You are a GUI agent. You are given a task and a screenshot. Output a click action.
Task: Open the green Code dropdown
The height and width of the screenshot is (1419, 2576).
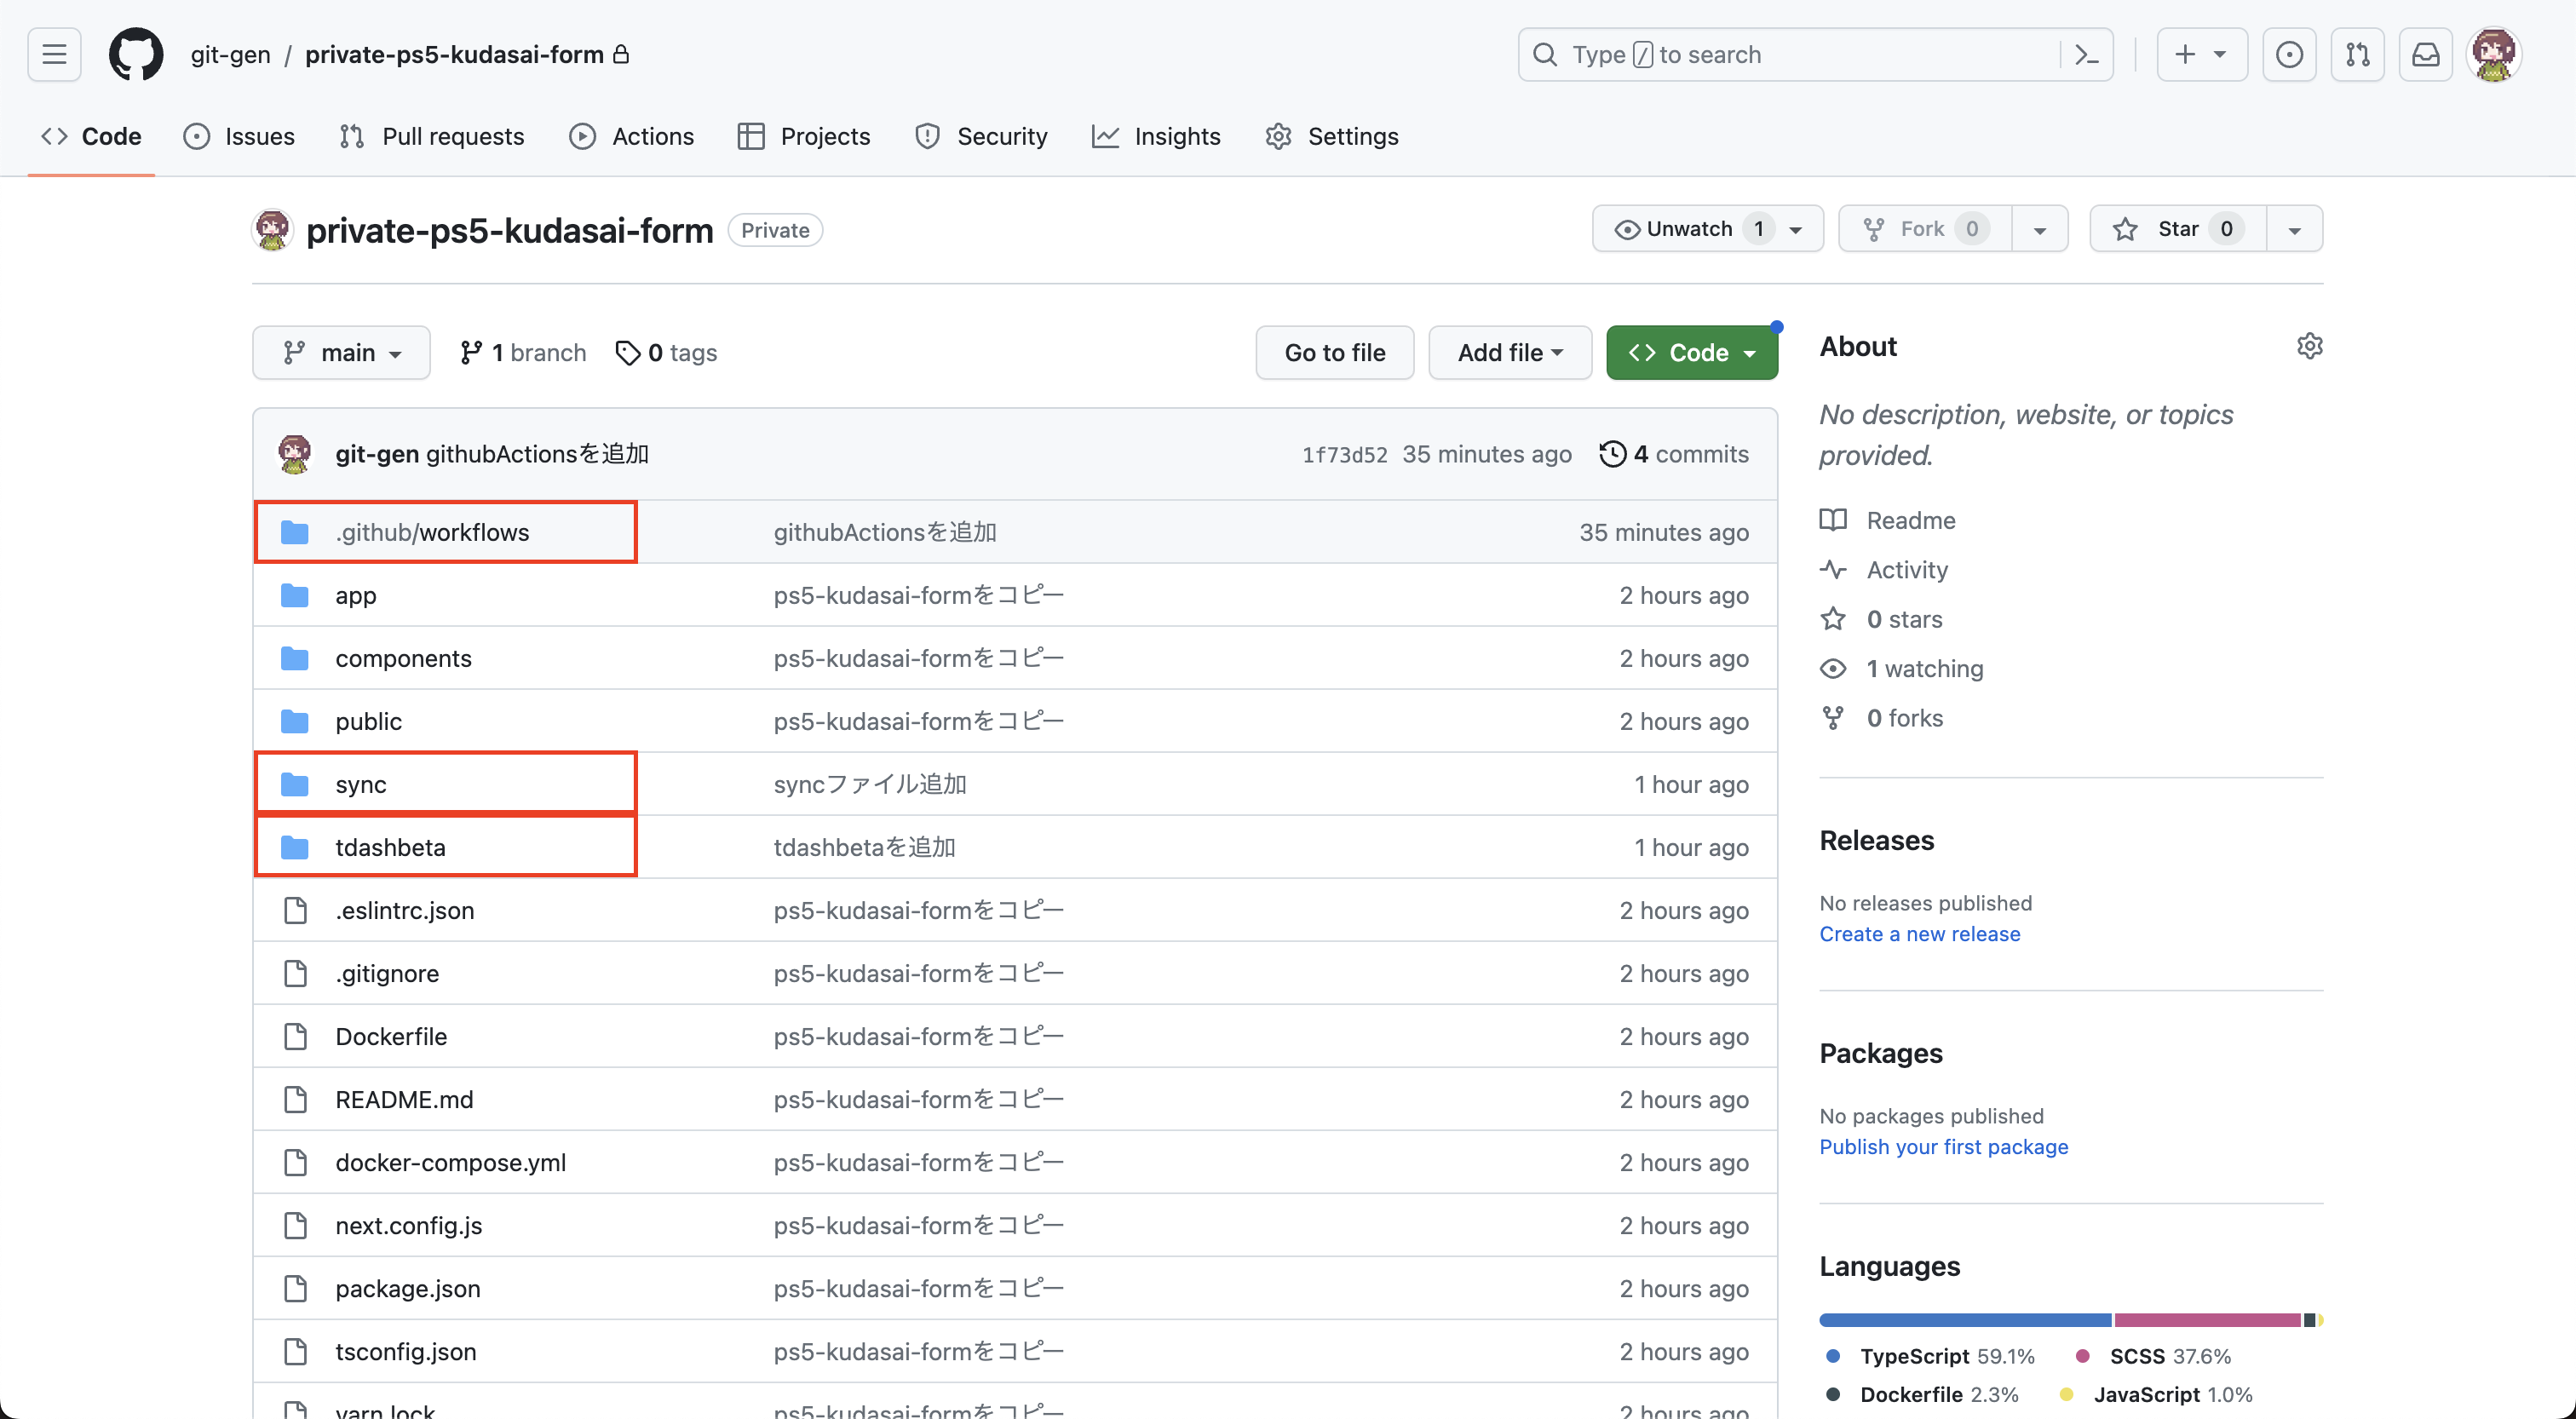(x=1691, y=353)
